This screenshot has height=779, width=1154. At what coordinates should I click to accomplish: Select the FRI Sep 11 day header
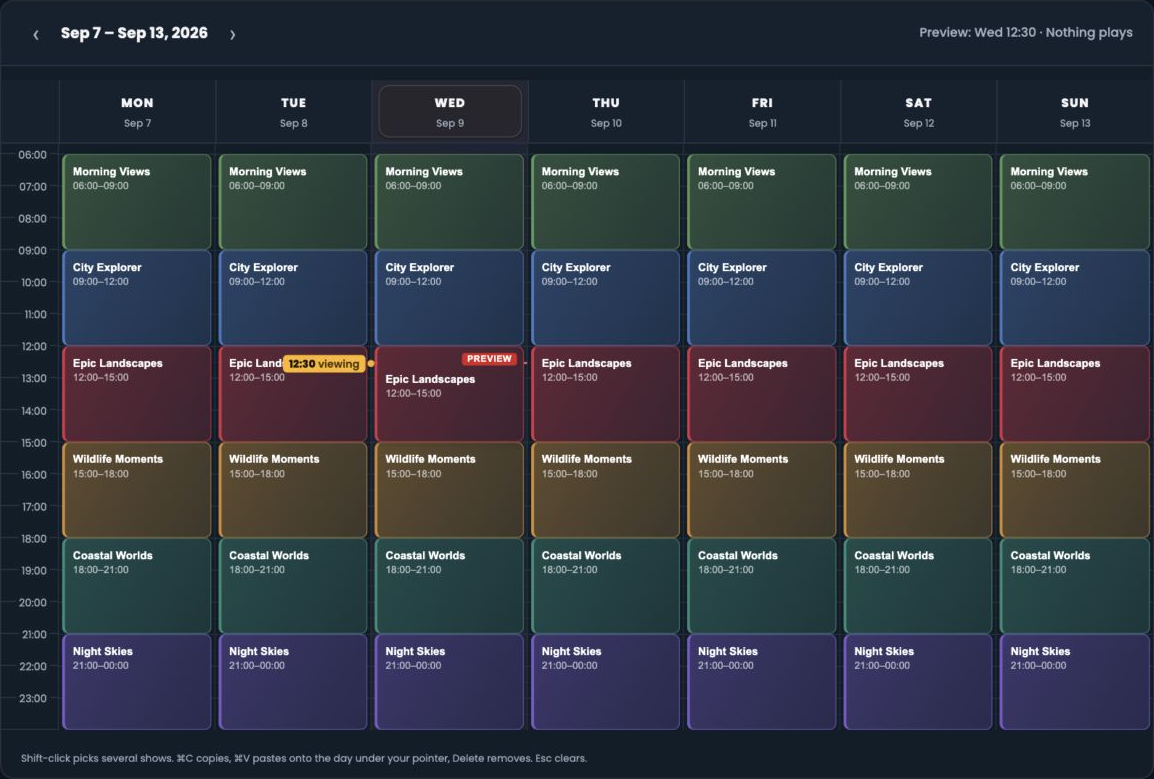point(762,112)
